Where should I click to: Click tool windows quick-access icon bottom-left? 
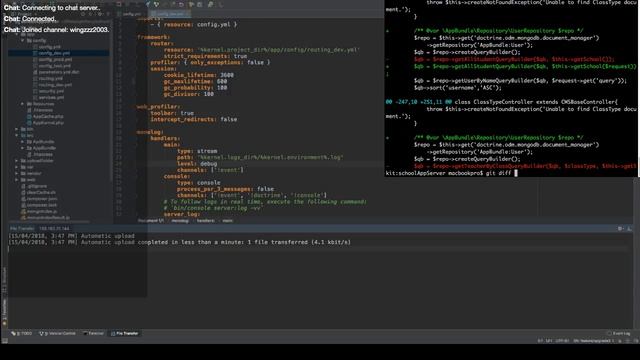click(4, 340)
